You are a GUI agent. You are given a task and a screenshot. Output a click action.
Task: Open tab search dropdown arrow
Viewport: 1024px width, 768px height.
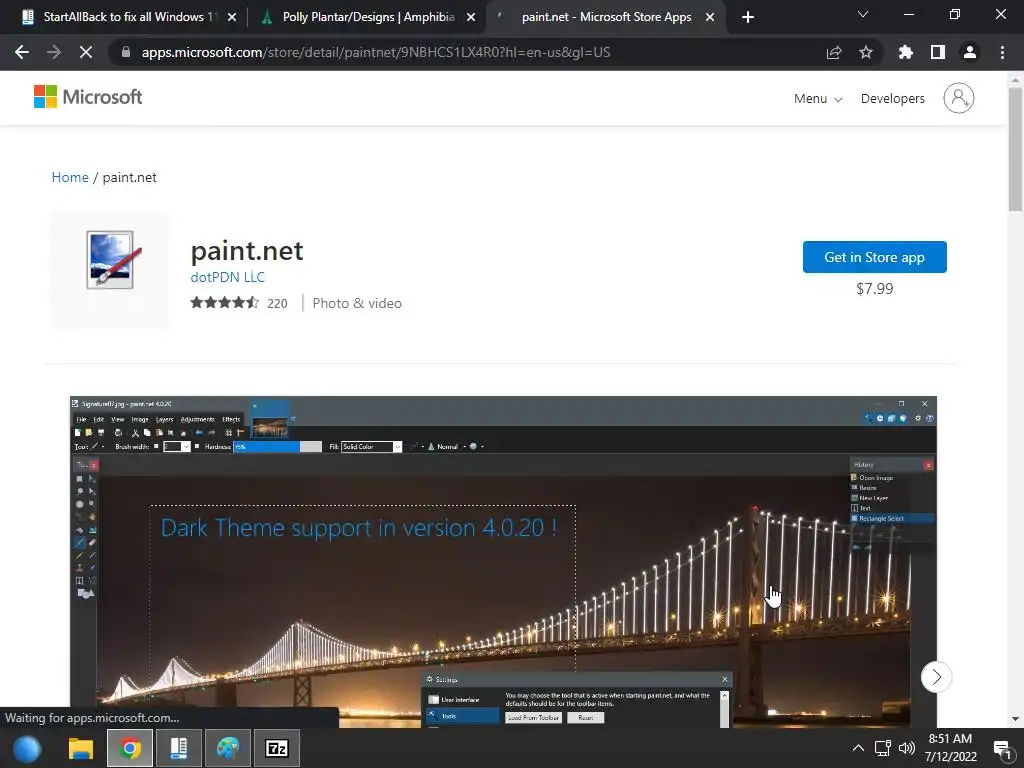point(863,14)
